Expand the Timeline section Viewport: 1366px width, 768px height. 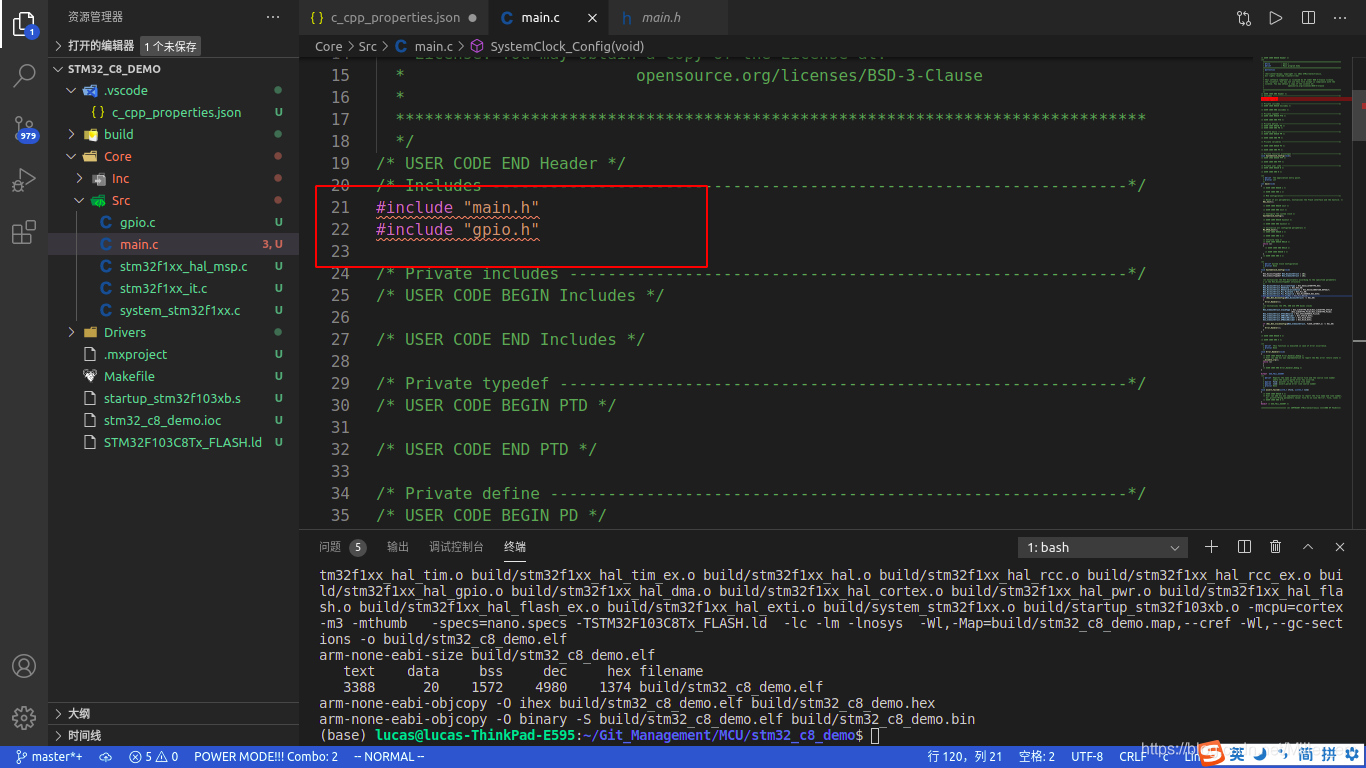coord(173,735)
